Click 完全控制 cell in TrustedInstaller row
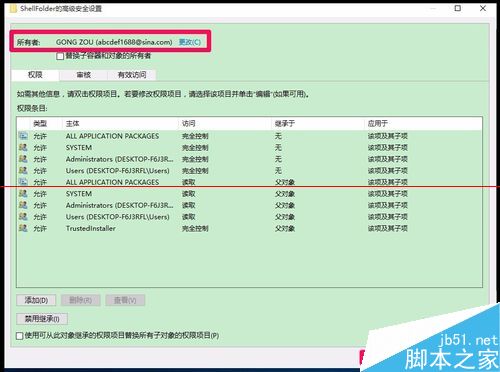 click(x=195, y=228)
